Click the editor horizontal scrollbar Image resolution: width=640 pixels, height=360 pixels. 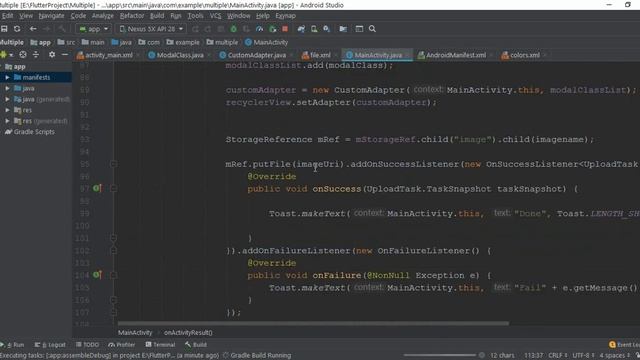(313, 324)
